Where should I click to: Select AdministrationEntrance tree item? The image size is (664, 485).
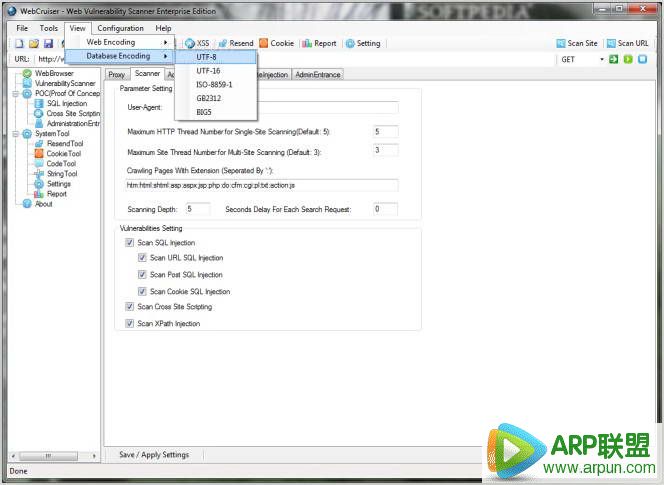(73, 124)
